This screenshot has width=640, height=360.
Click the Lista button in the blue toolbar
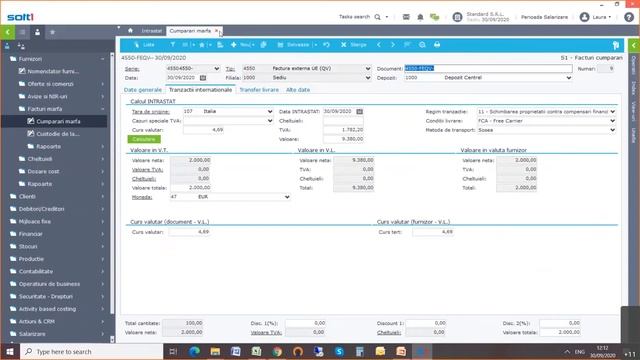click(144, 45)
